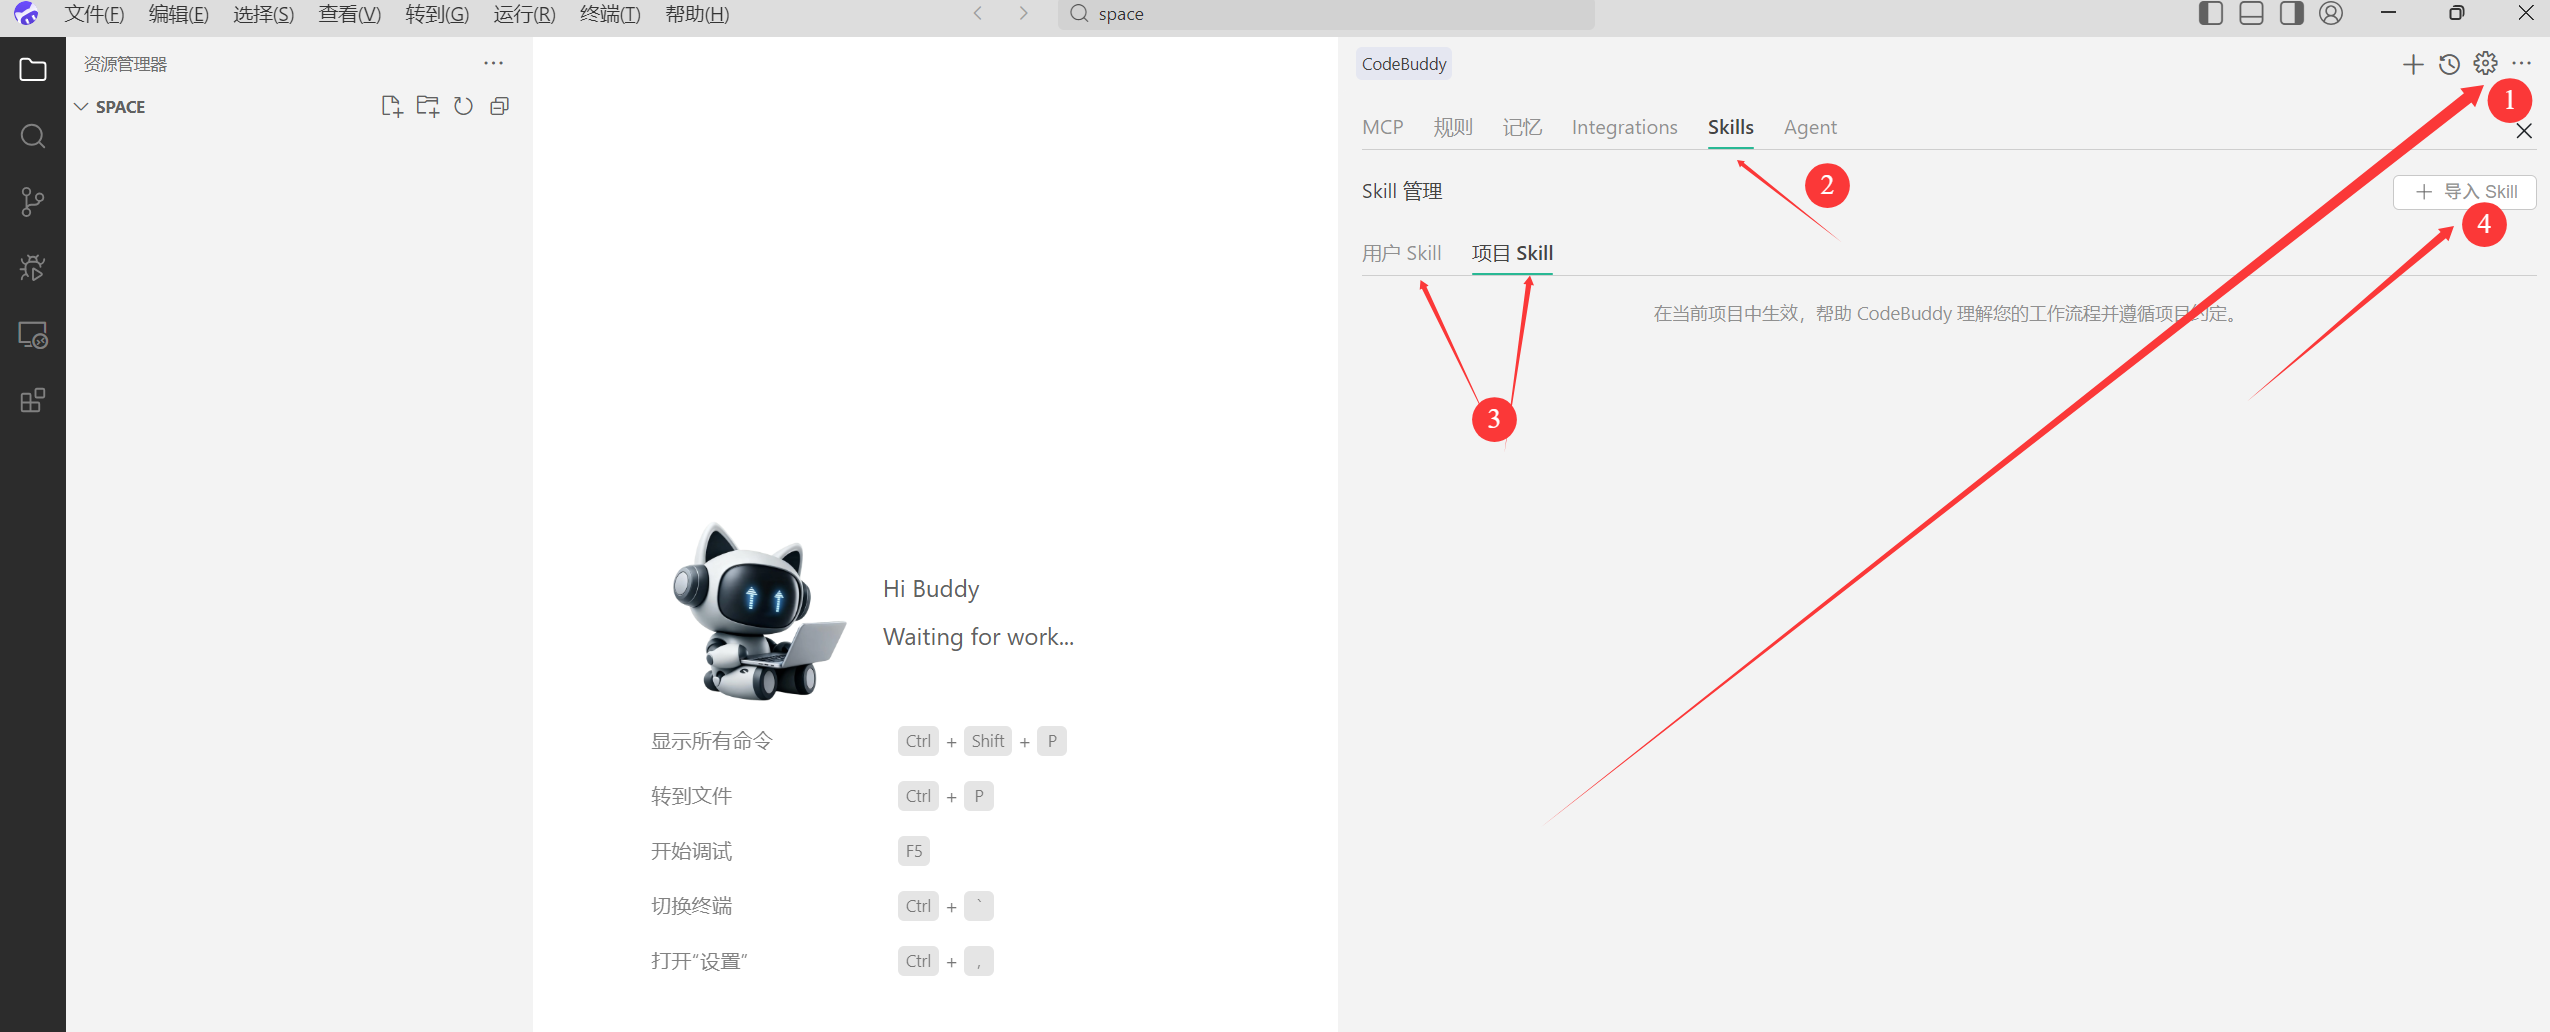Open the Remote Explorer view
Image resolution: width=2550 pixels, height=1032 pixels.
[x=33, y=334]
